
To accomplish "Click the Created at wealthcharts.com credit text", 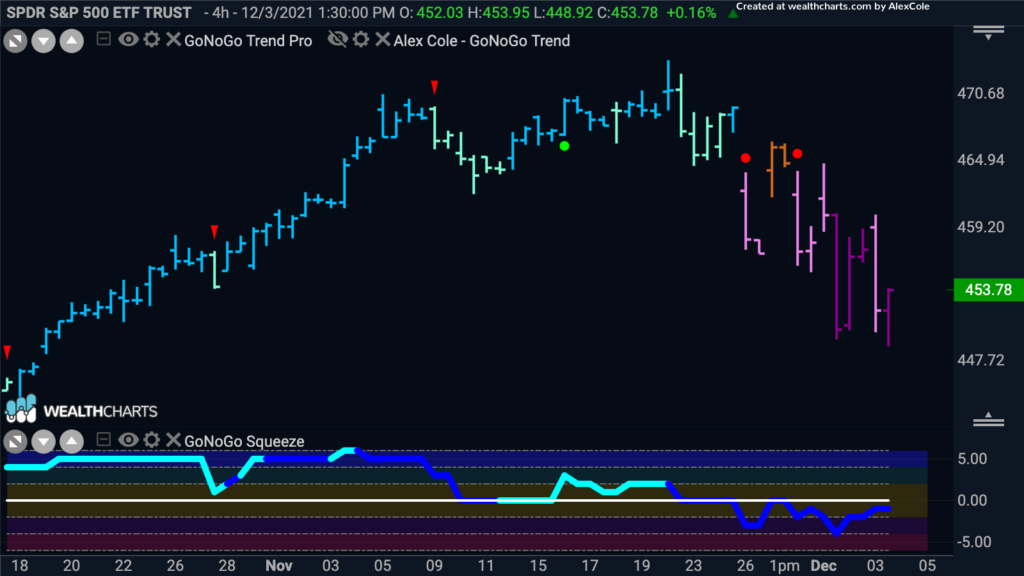I will click(x=833, y=7).
